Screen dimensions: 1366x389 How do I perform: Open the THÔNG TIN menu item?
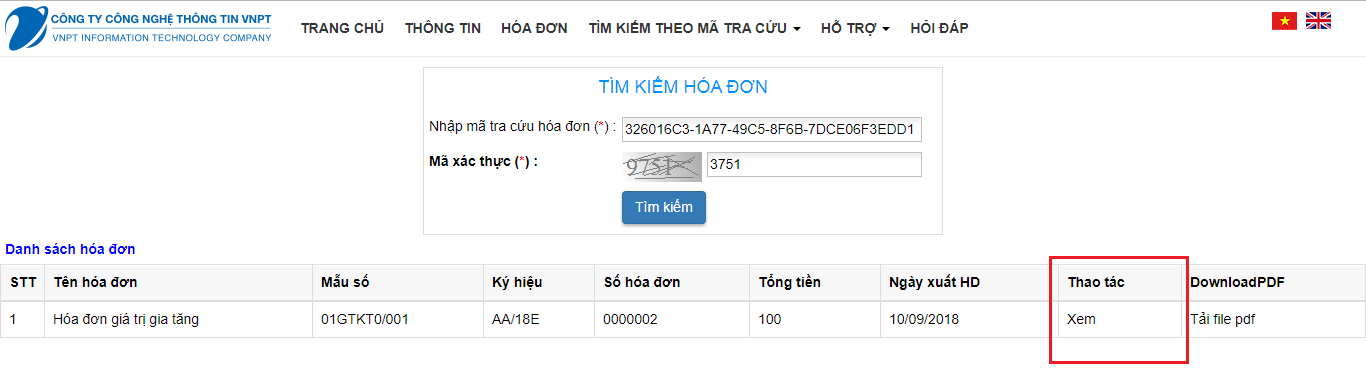(x=443, y=28)
